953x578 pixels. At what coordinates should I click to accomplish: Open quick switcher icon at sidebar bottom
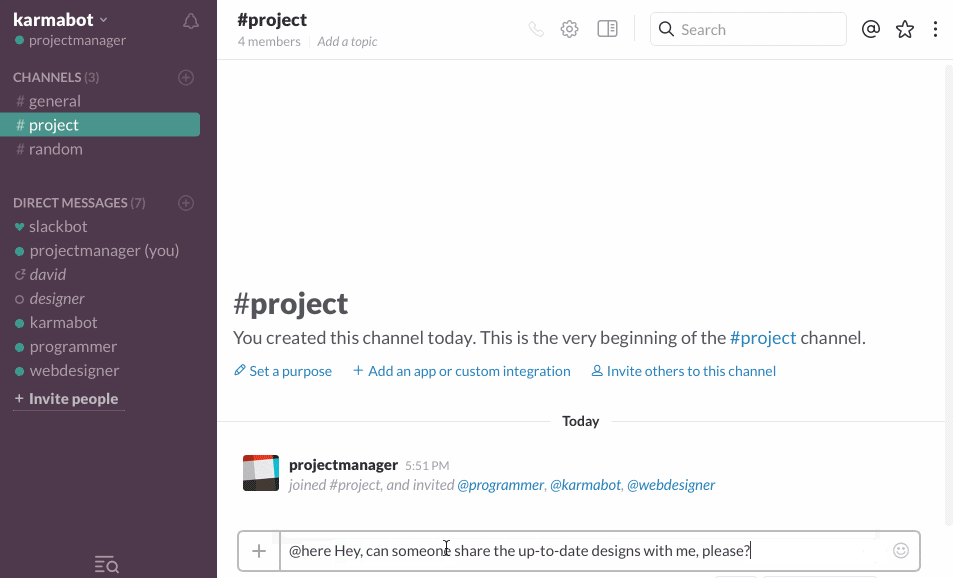(107, 565)
